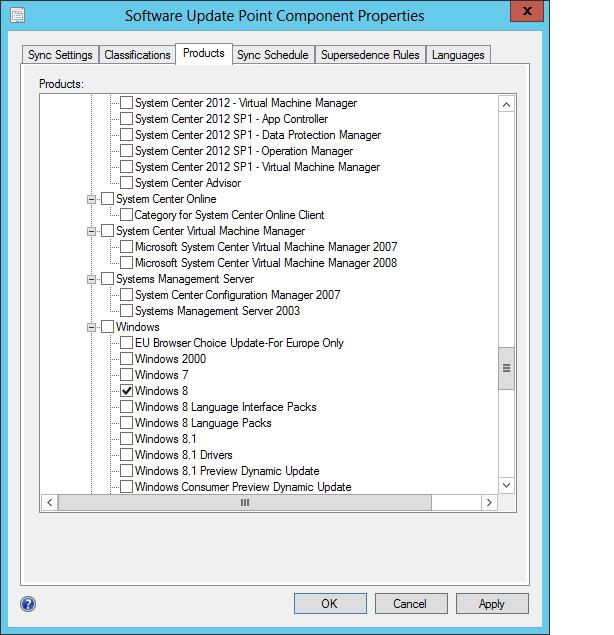Collapse the System Center Online node

click(92, 199)
